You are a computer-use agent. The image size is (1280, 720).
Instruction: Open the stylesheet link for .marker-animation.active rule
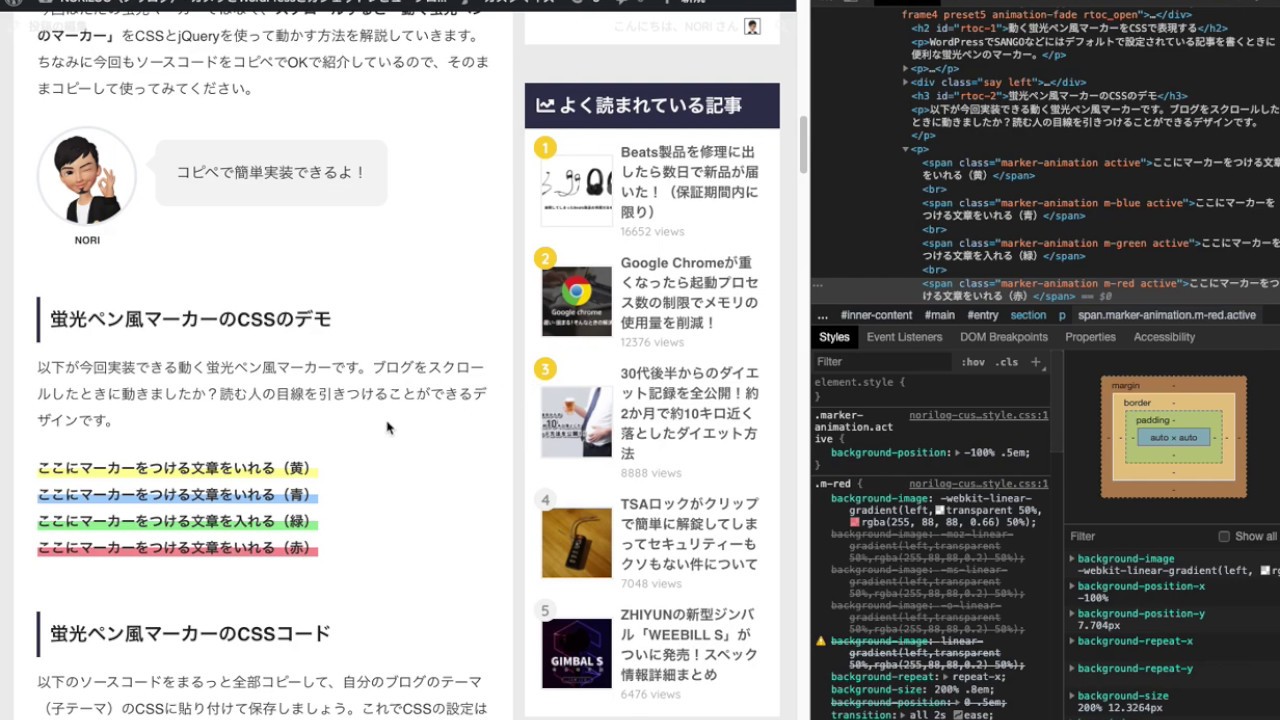(x=978, y=415)
